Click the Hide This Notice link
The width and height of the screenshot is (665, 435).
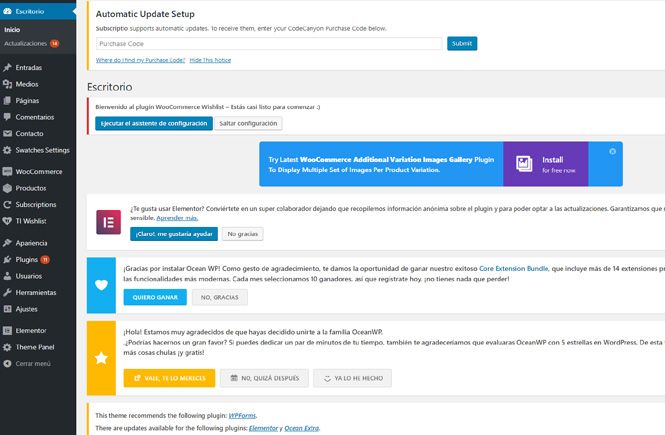[x=210, y=60]
